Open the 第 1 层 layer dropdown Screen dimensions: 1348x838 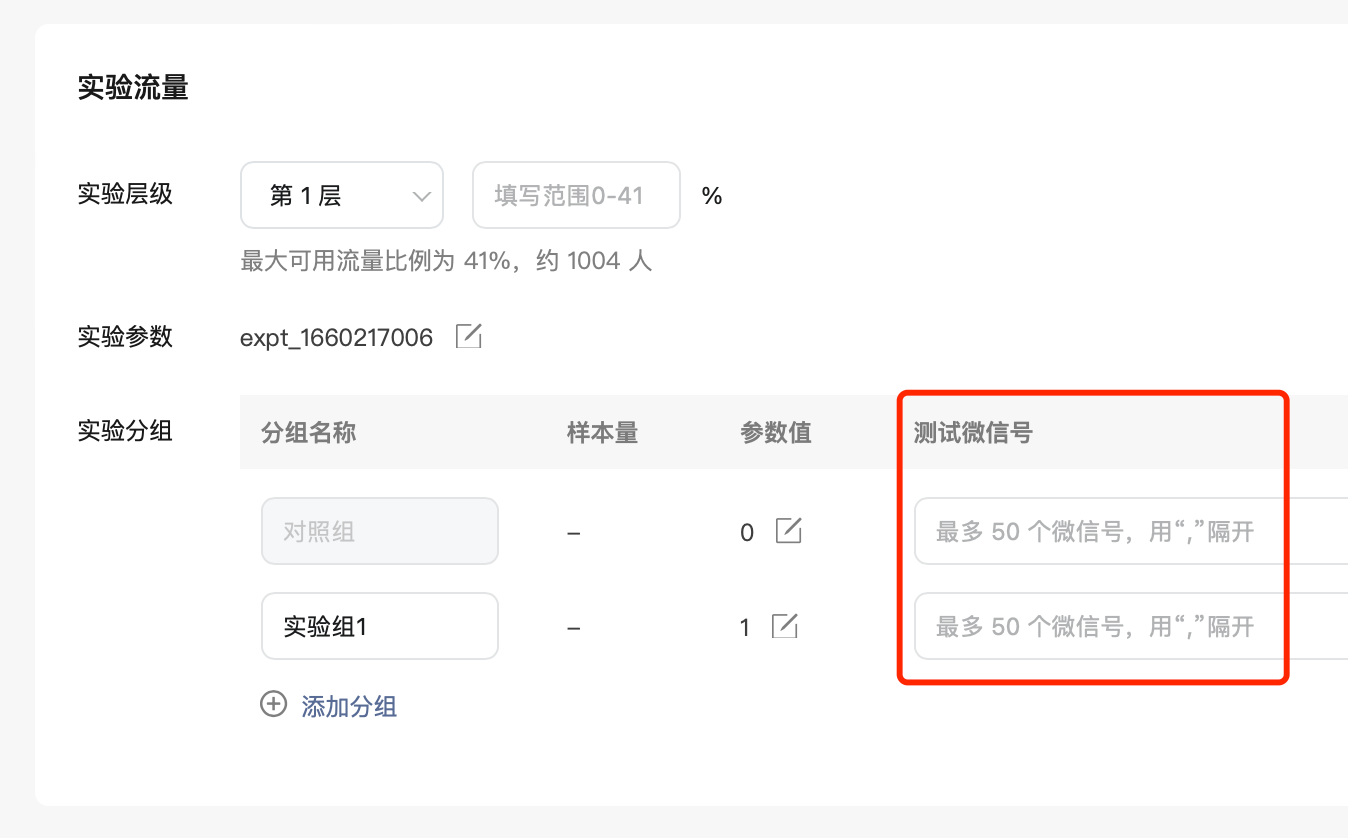pyautogui.click(x=342, y=195)
